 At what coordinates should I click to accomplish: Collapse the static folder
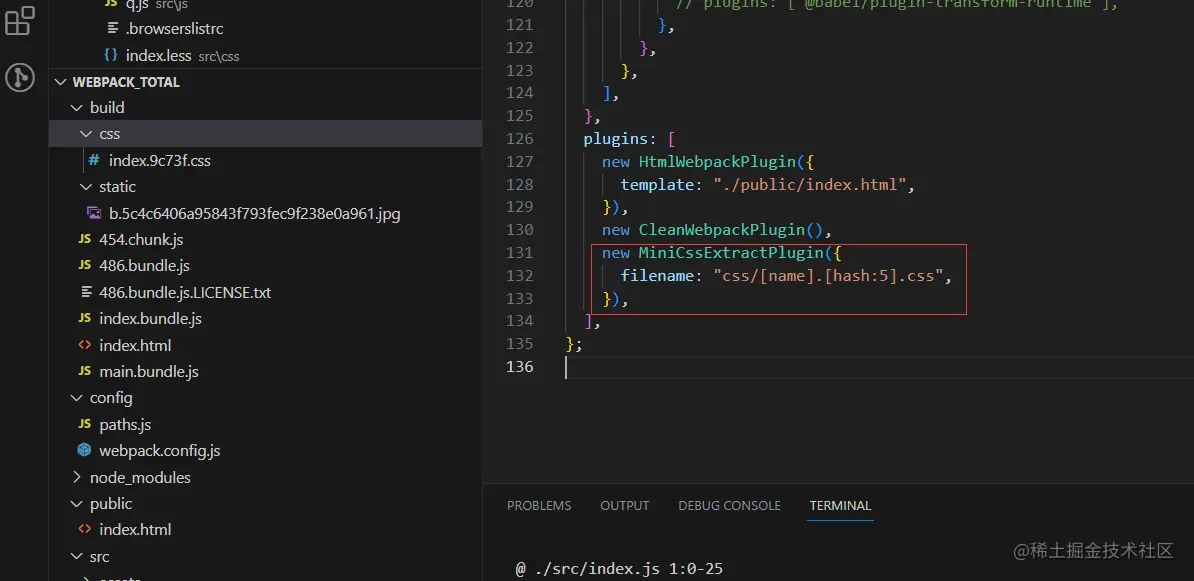pos(85,187)
